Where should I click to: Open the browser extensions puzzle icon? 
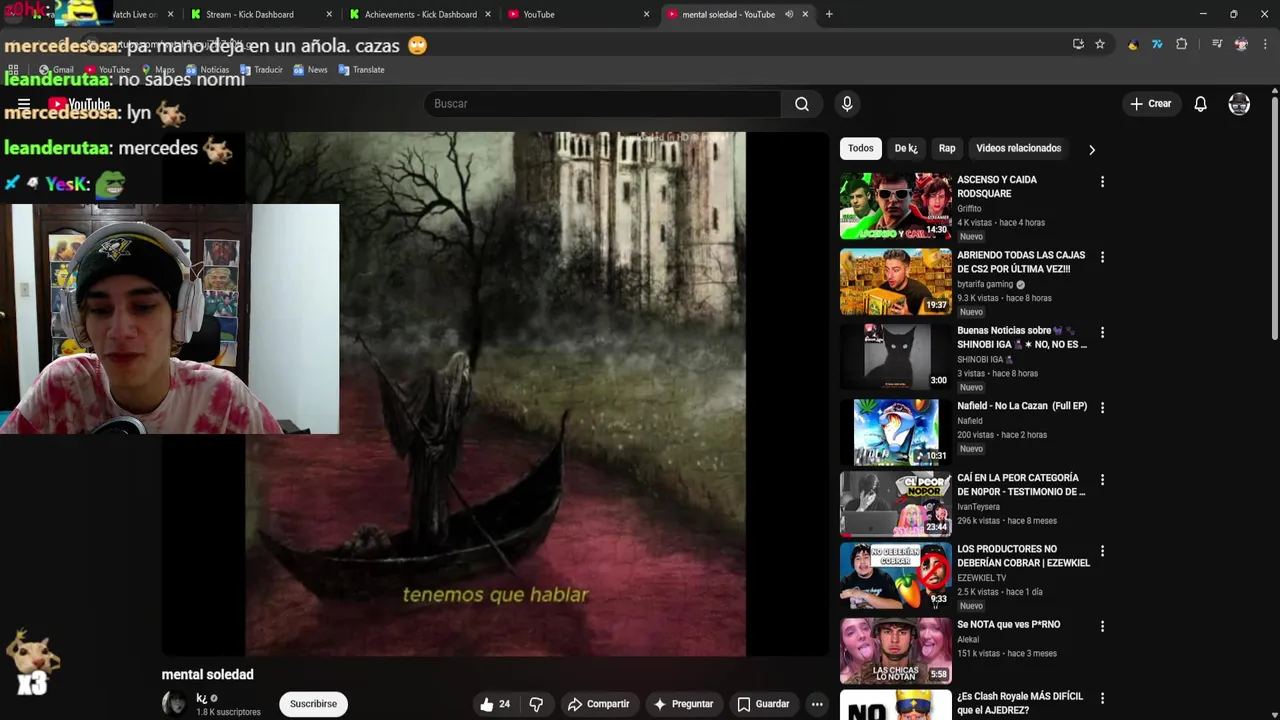1181,44
